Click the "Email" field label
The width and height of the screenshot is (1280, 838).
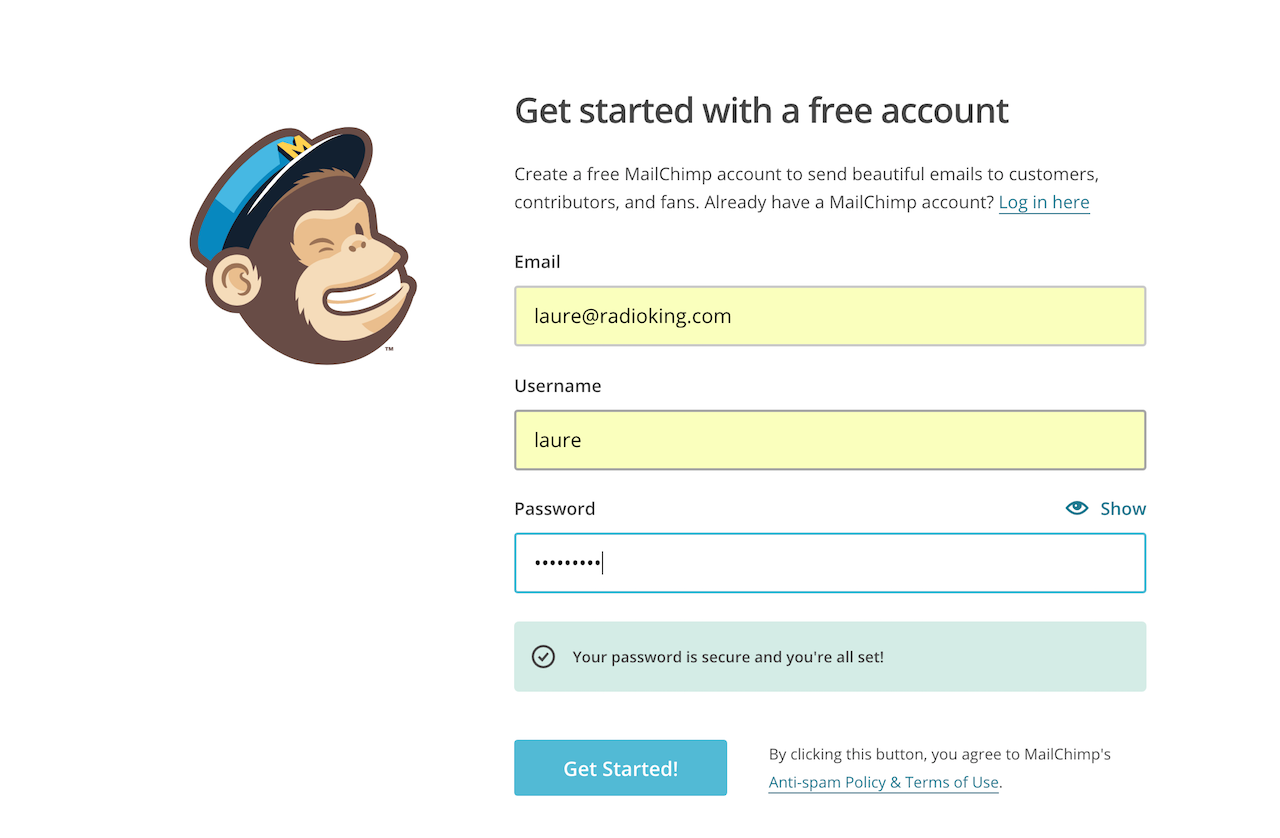click(x=537, y=262)
